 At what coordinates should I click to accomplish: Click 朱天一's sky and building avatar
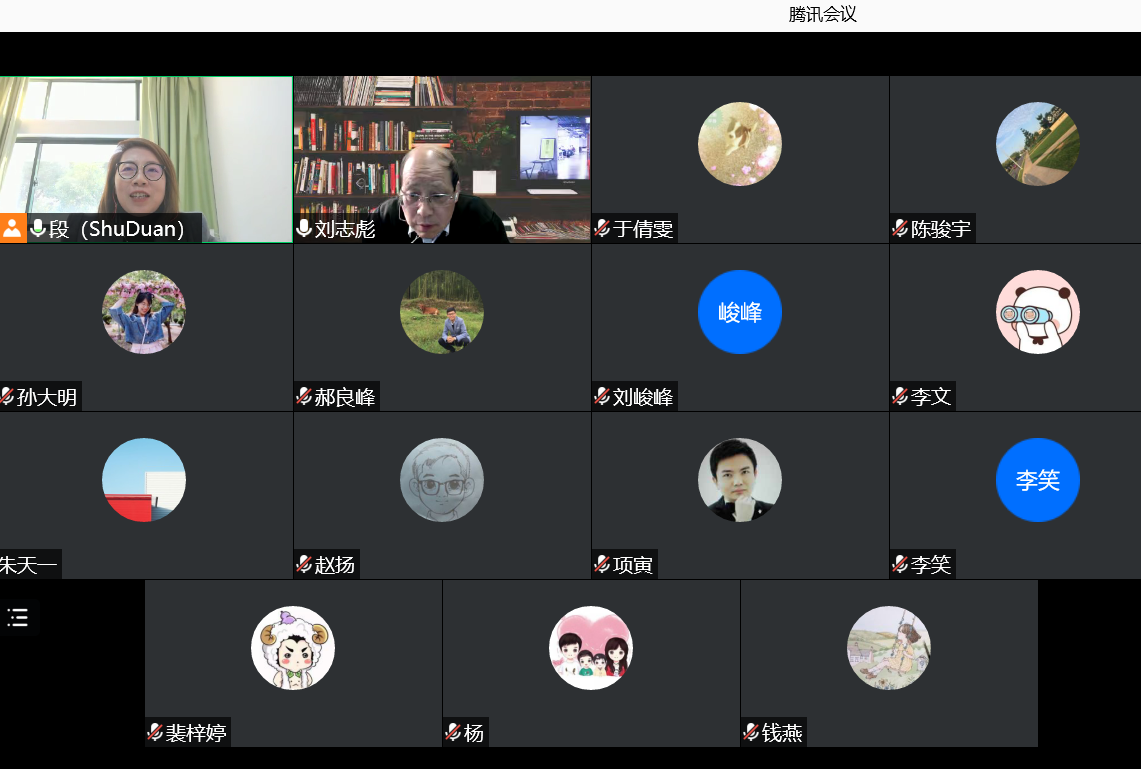pyautogui.click(x=144, y=480)
